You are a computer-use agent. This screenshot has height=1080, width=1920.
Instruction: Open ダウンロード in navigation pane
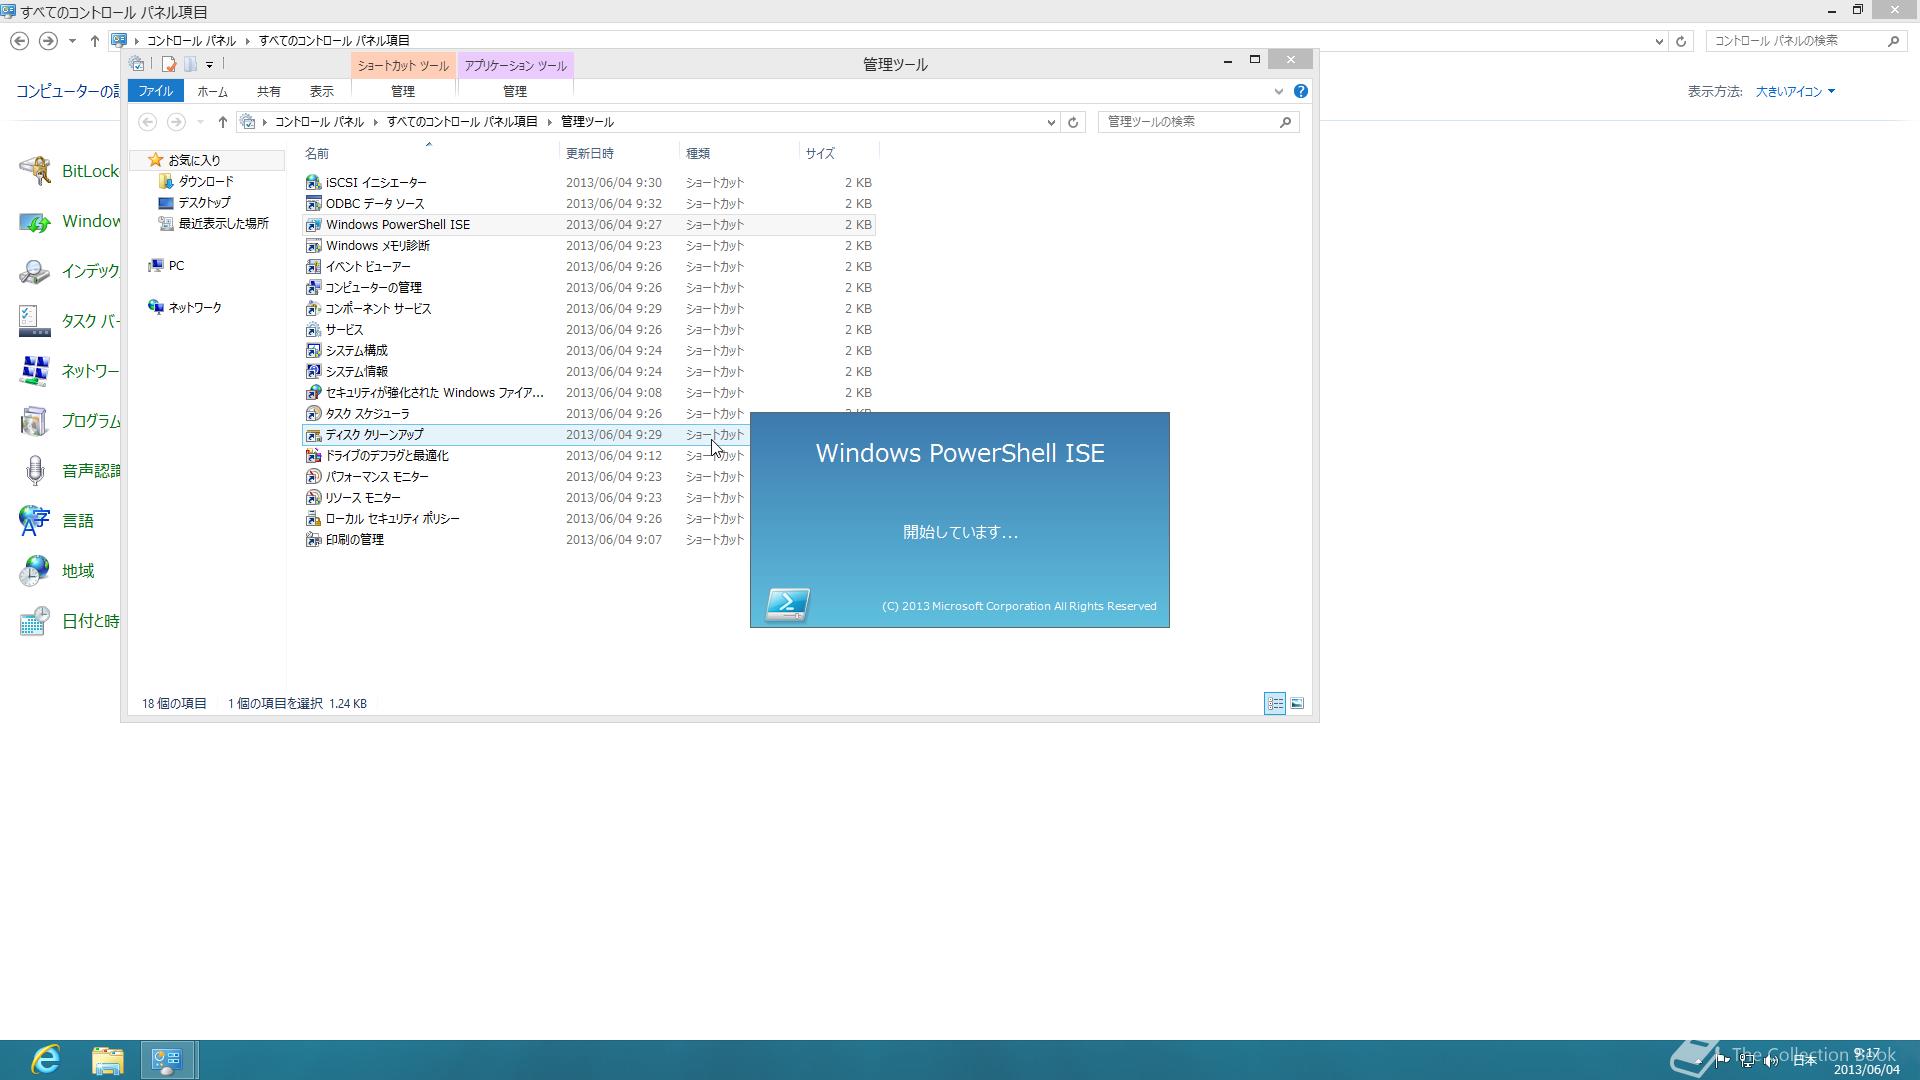[205, 182]
